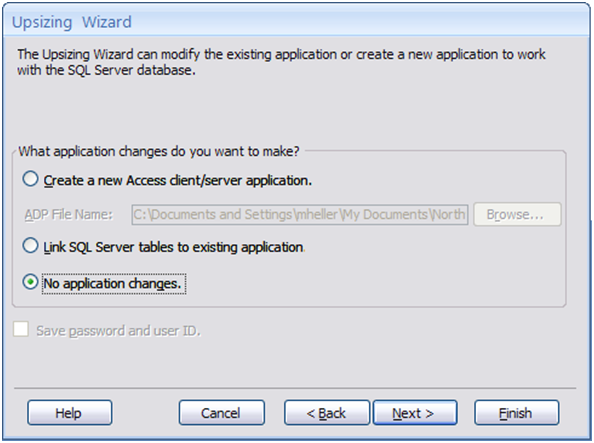This screenshot has width=594, height=443.
Task: Open the wizard Help button
Action: pyautogui.click(x=70, y=413)
